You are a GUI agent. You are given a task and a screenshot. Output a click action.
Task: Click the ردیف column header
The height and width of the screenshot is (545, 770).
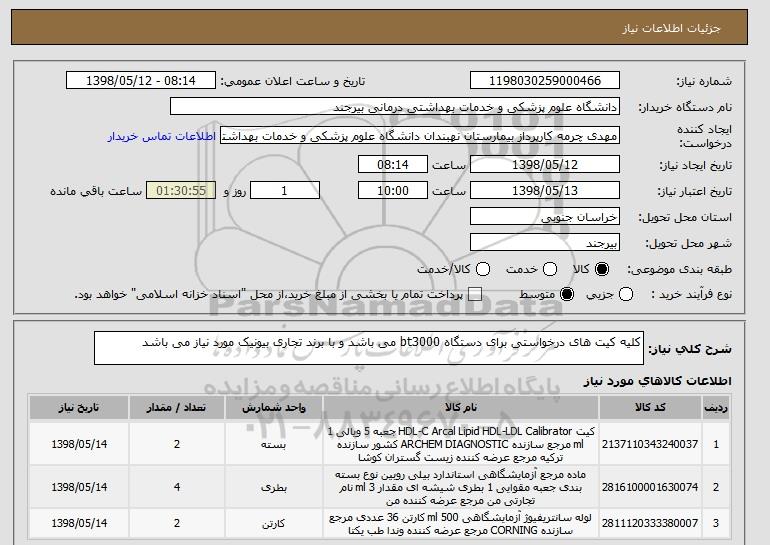coord(715,408)
